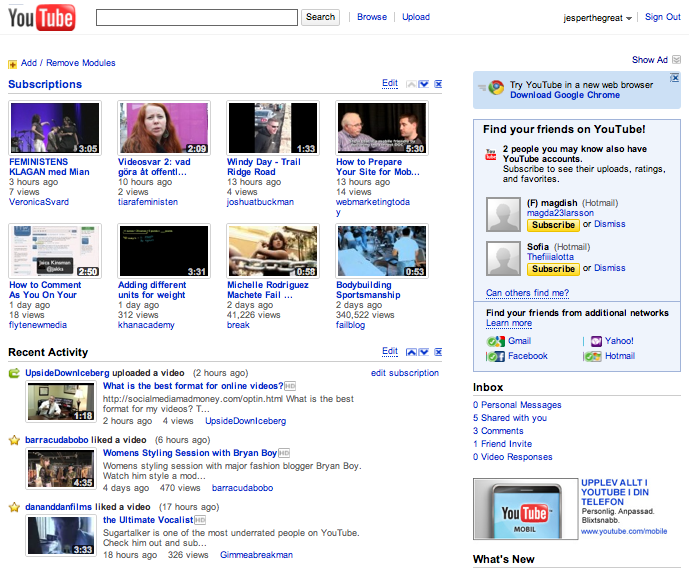Viewport: 689px width, 571px height.
Task: Open 0 Video Responses in Inbox
Action: tap(512, 457)
